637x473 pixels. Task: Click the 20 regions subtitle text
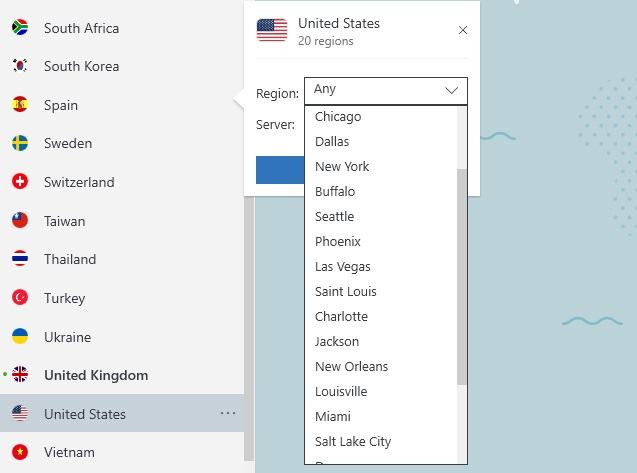(326, 41)
